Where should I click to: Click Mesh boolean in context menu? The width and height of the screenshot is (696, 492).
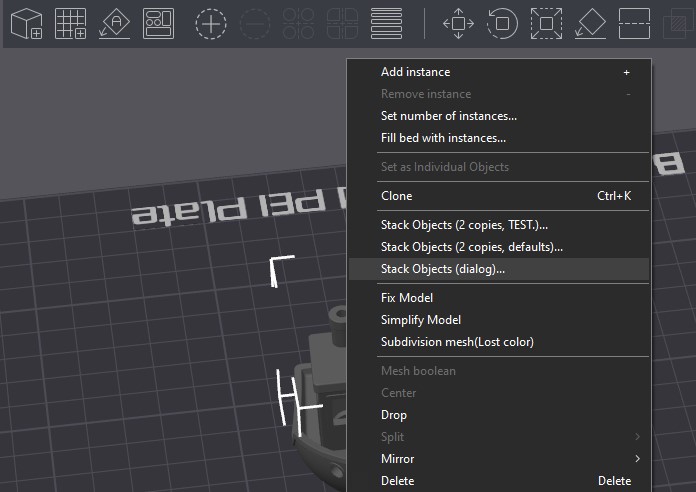[x=499, y=371]
